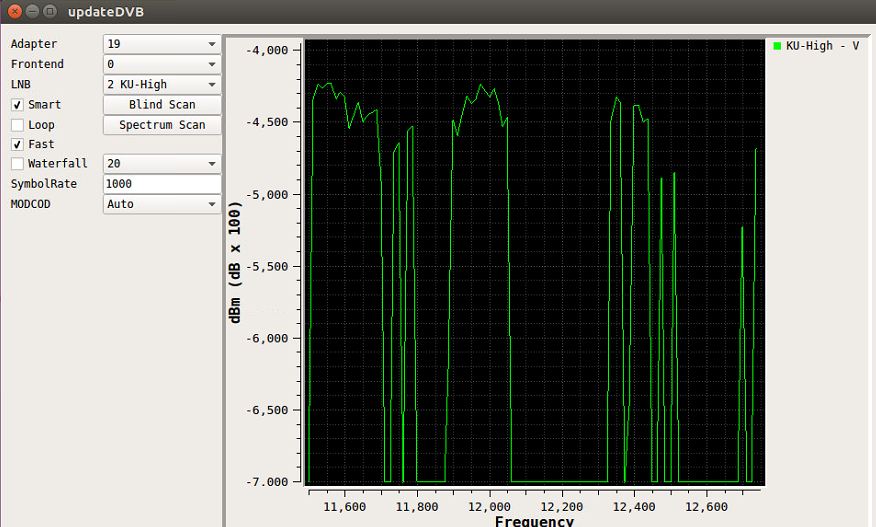Image resolution: width=876 pixels, height=527 pixels.
Task: Open the Adapter dropdown showing 19
Action: coord(162,44)
